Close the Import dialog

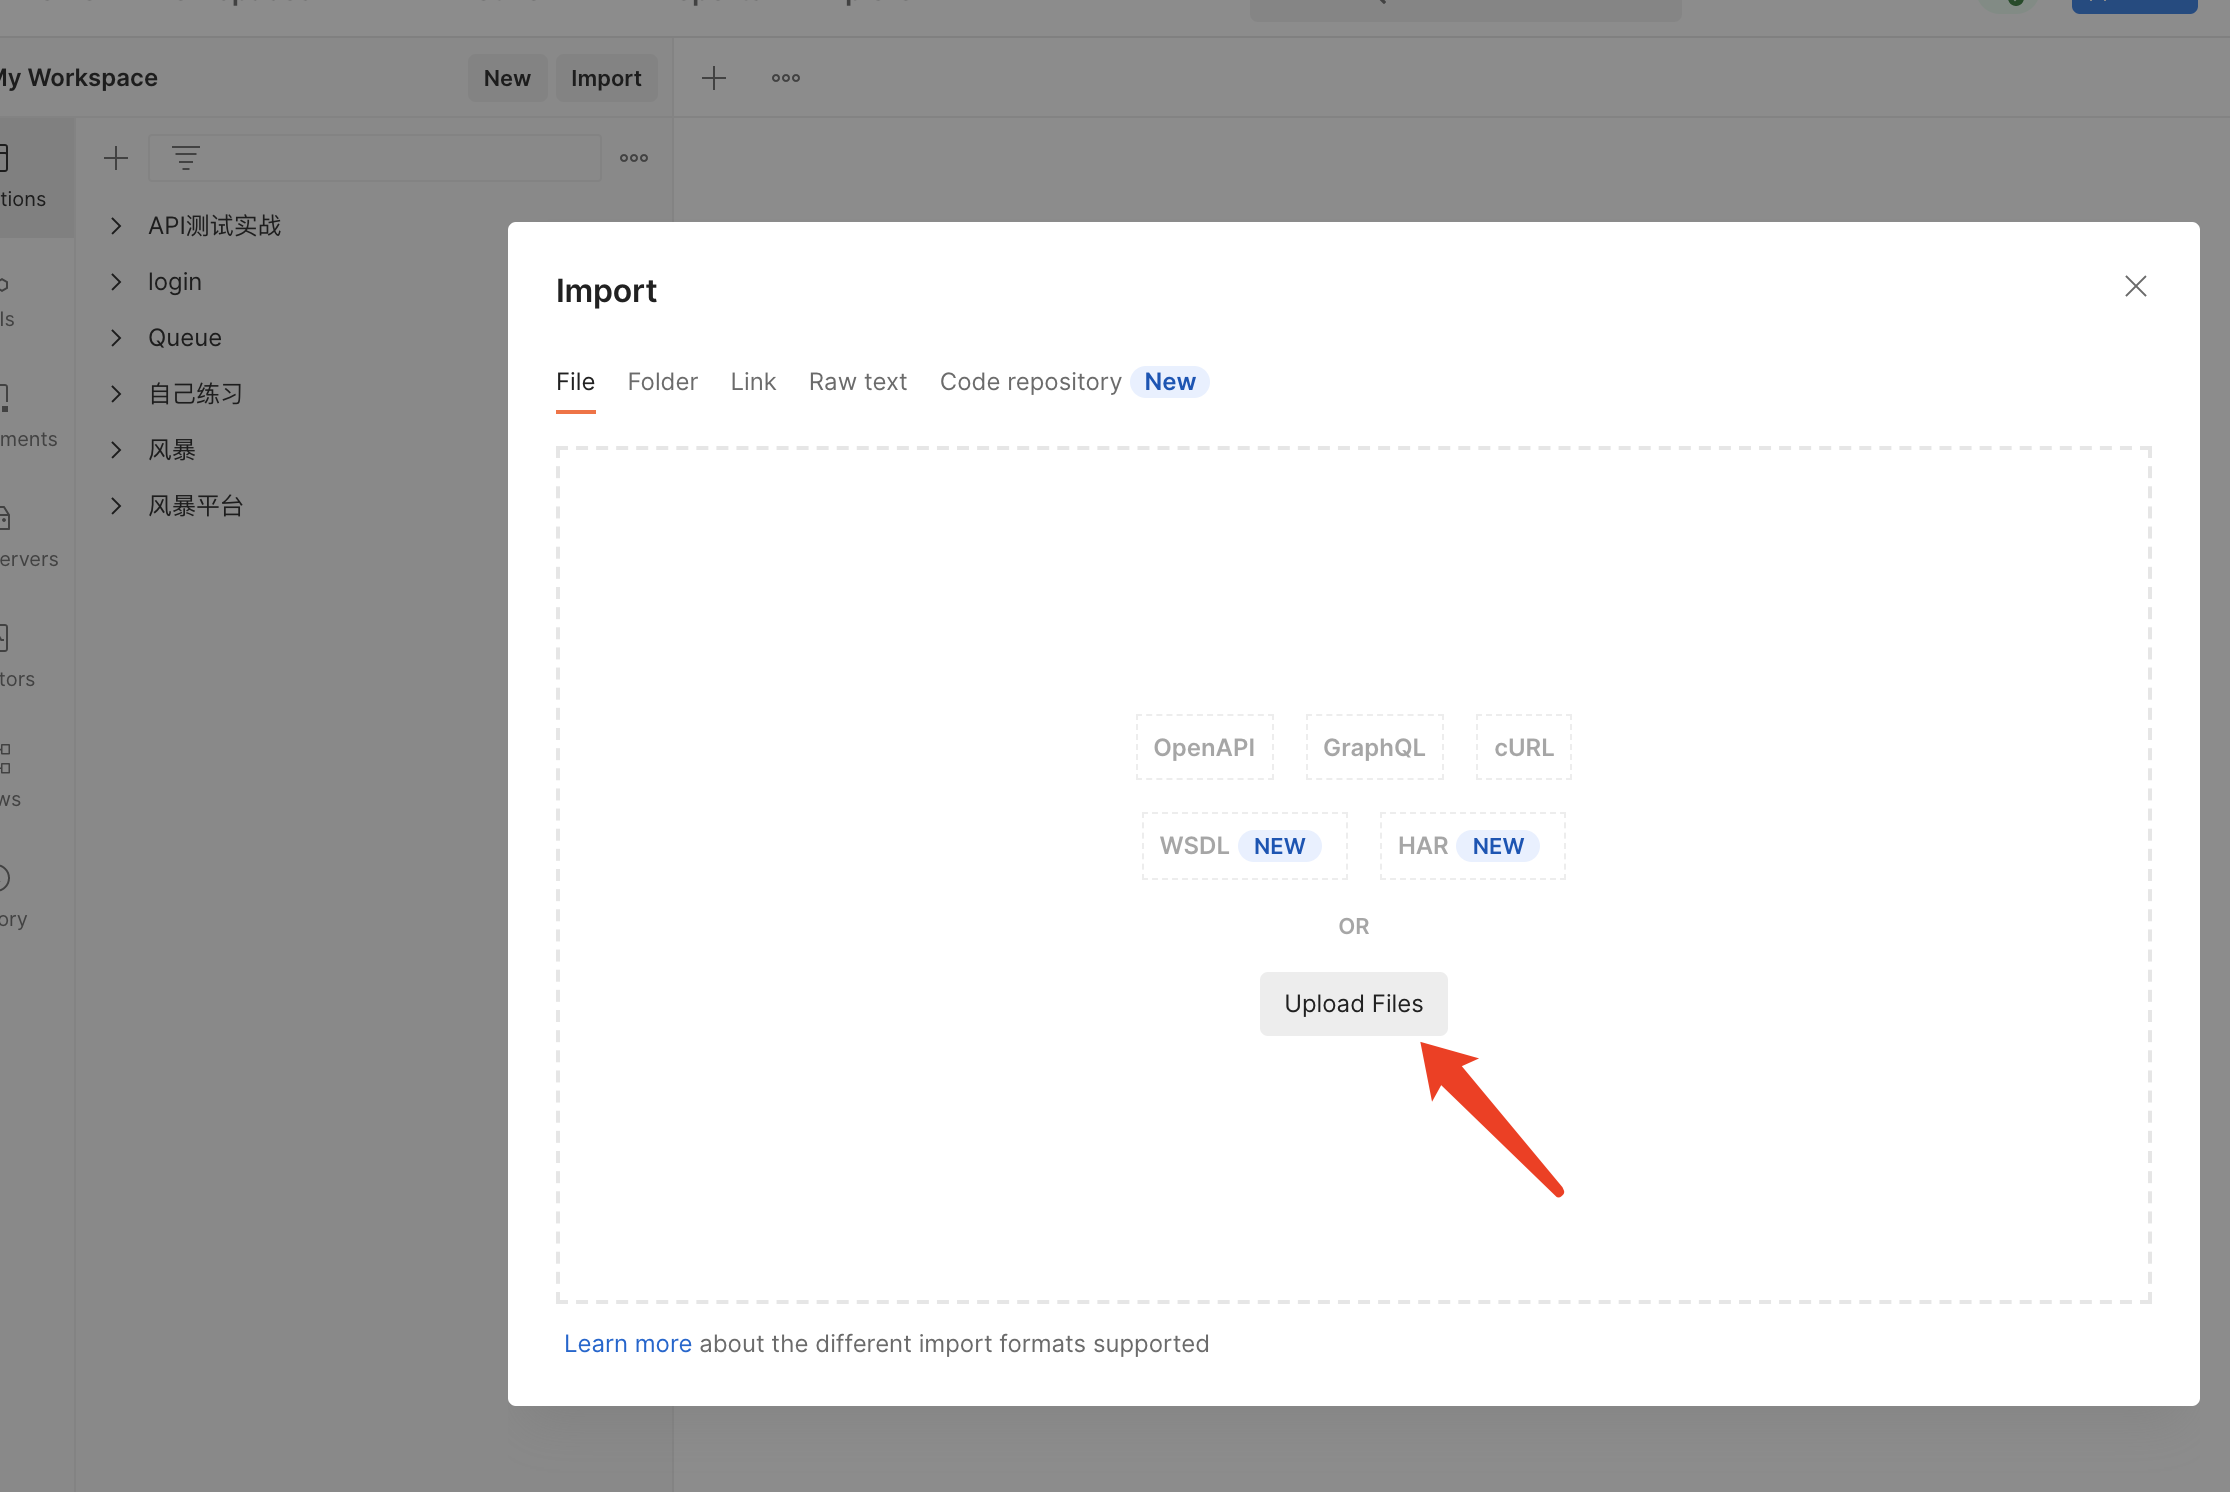coord(2135,287)
